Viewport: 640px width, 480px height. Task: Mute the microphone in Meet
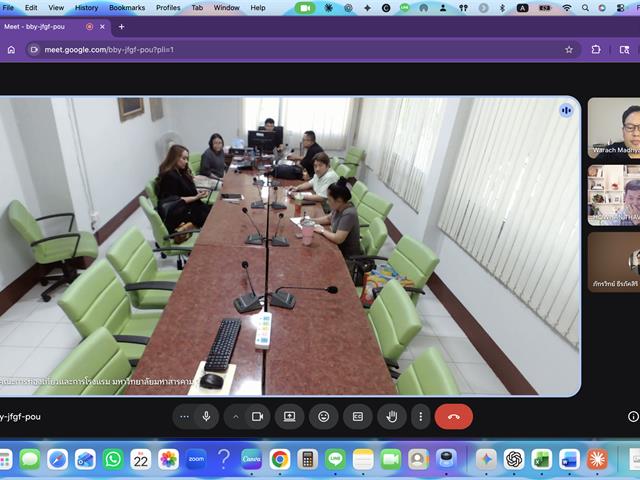coord(207,416)
